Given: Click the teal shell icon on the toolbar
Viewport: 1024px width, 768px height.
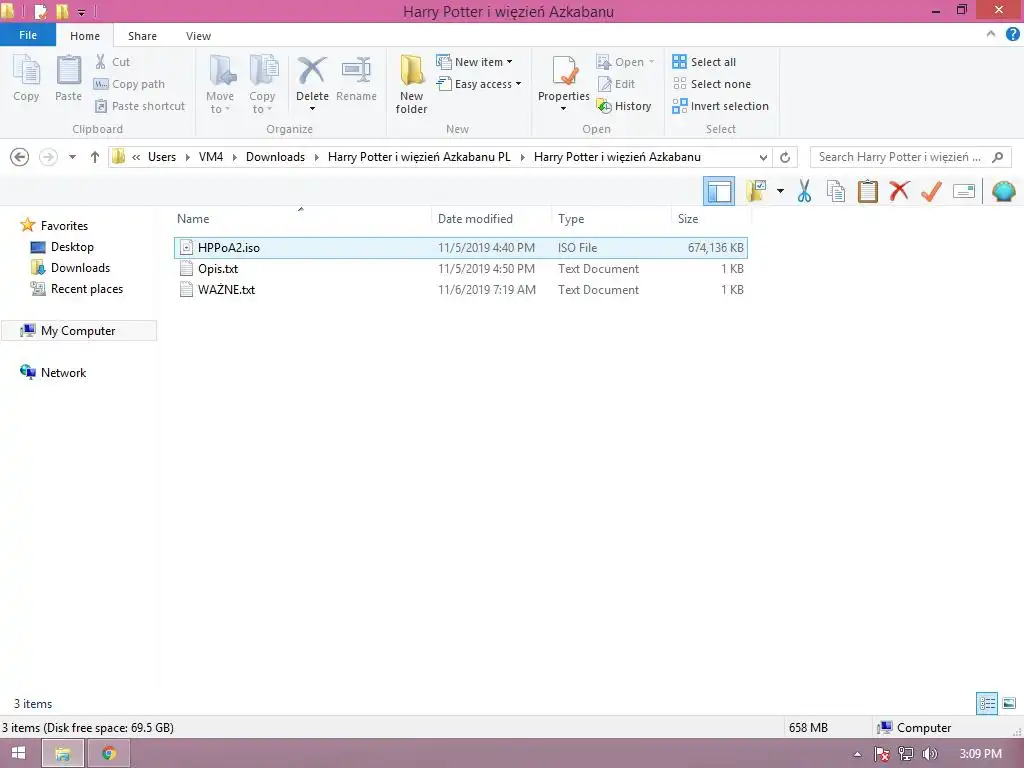Looking at the screenshot, I should (1004, 191).
